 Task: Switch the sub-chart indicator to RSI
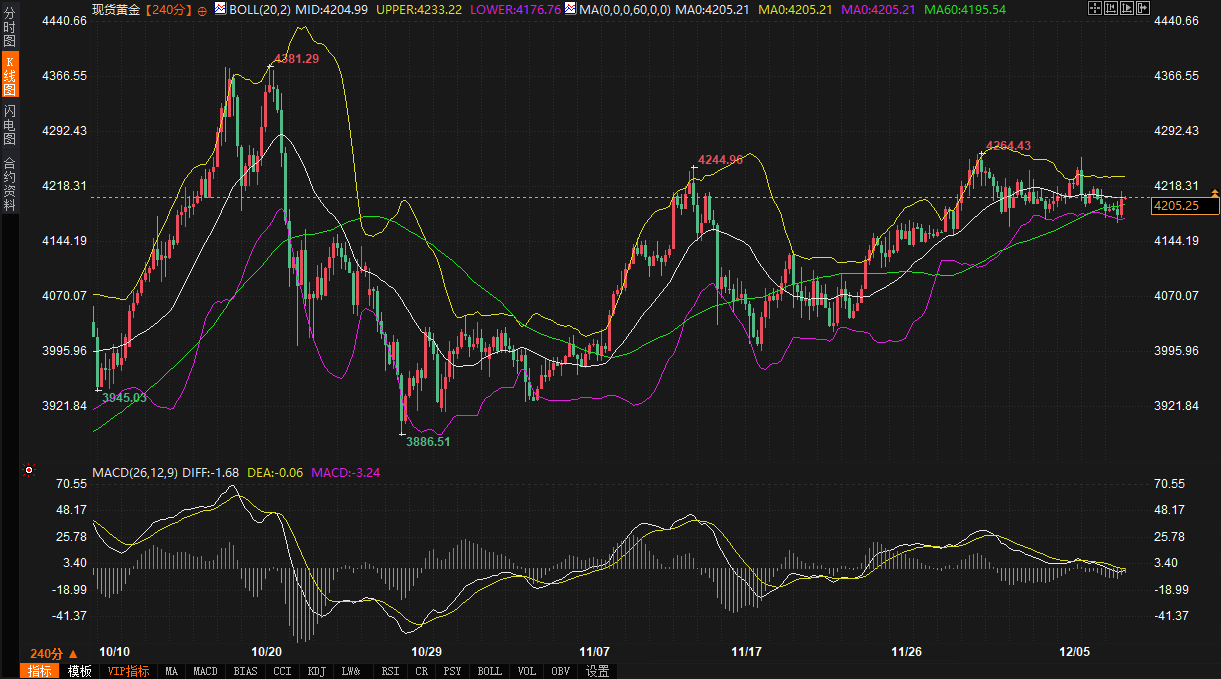(x=390, y=671)
